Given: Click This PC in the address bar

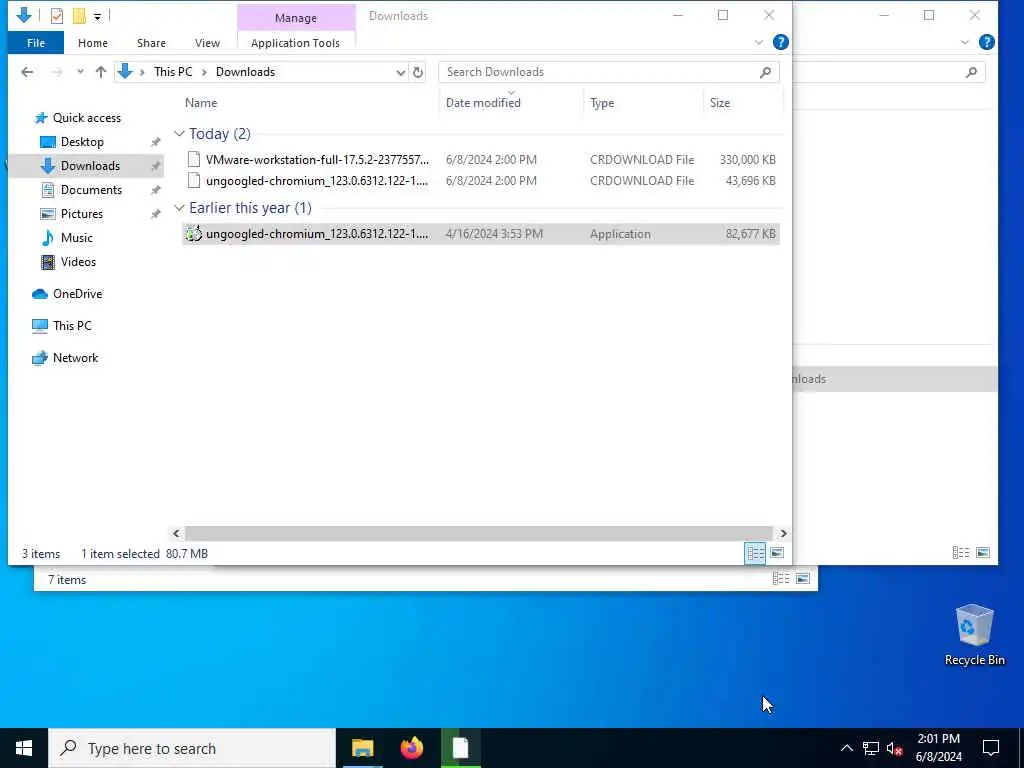Looking at the screenshot, I should tap(173, 72).
